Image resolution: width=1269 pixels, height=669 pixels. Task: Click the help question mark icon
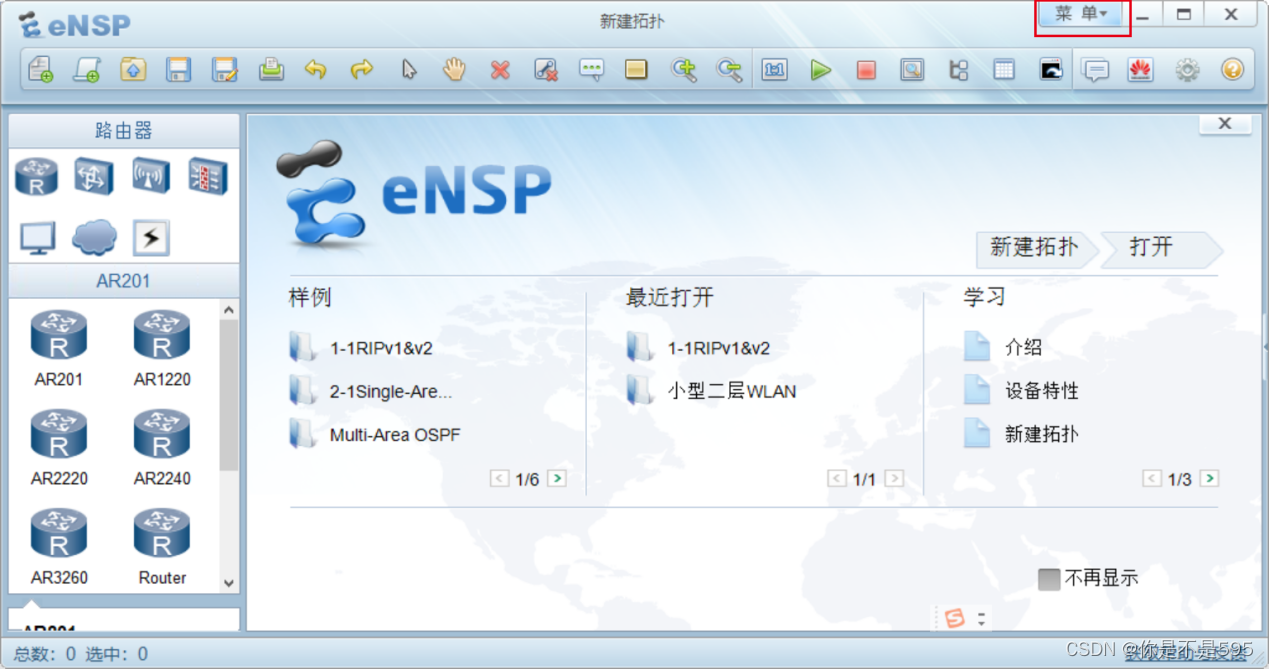pyautogui.click(x=1233, y=70)
